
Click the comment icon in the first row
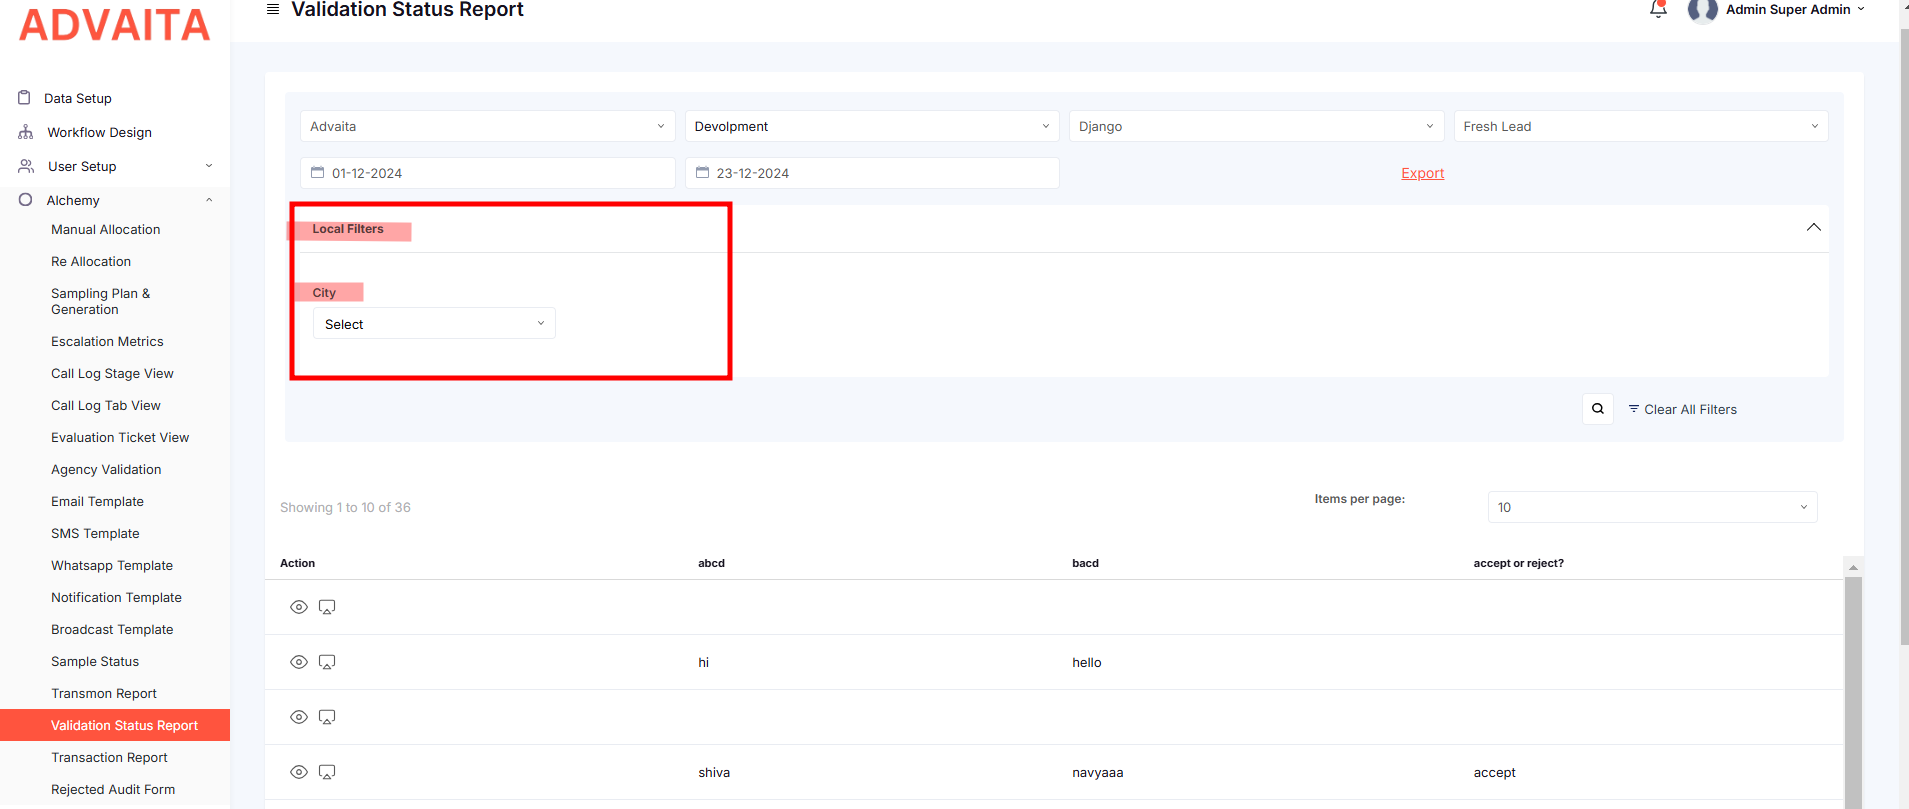coord(327,607)
